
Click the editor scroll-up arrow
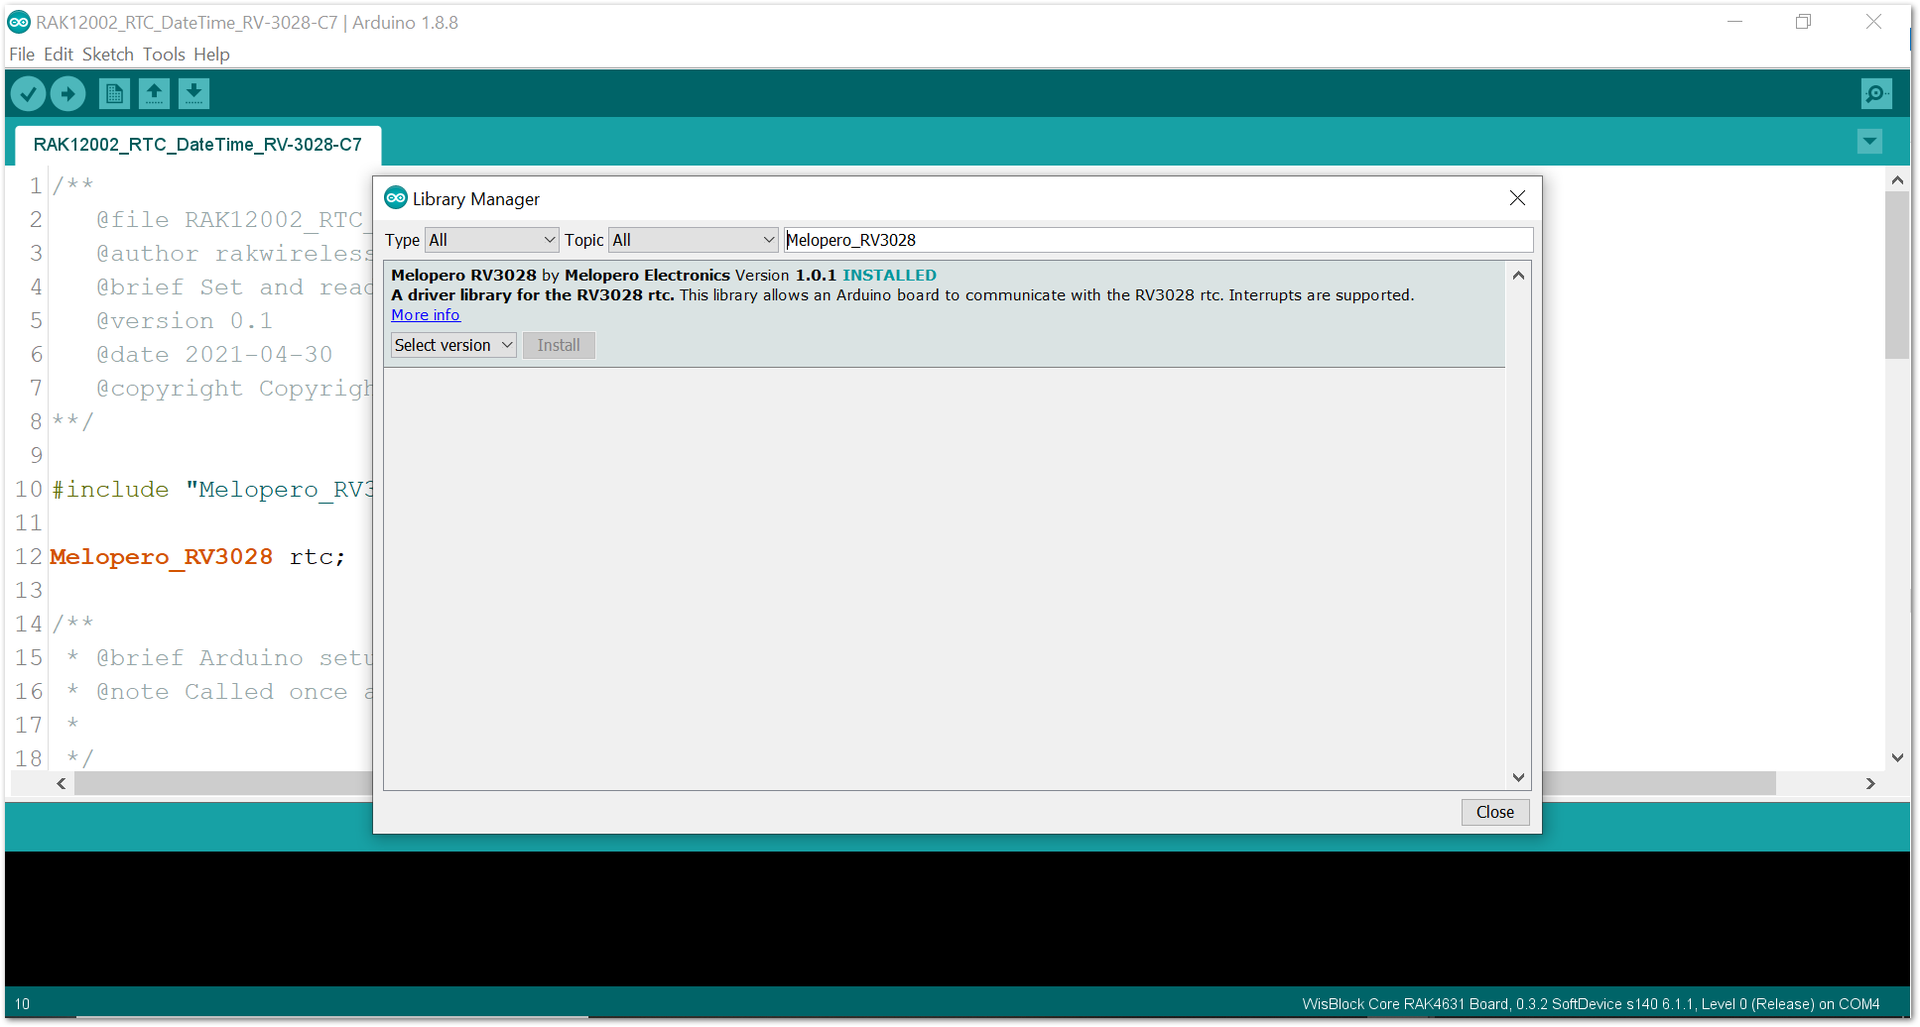pos(1897,180)
